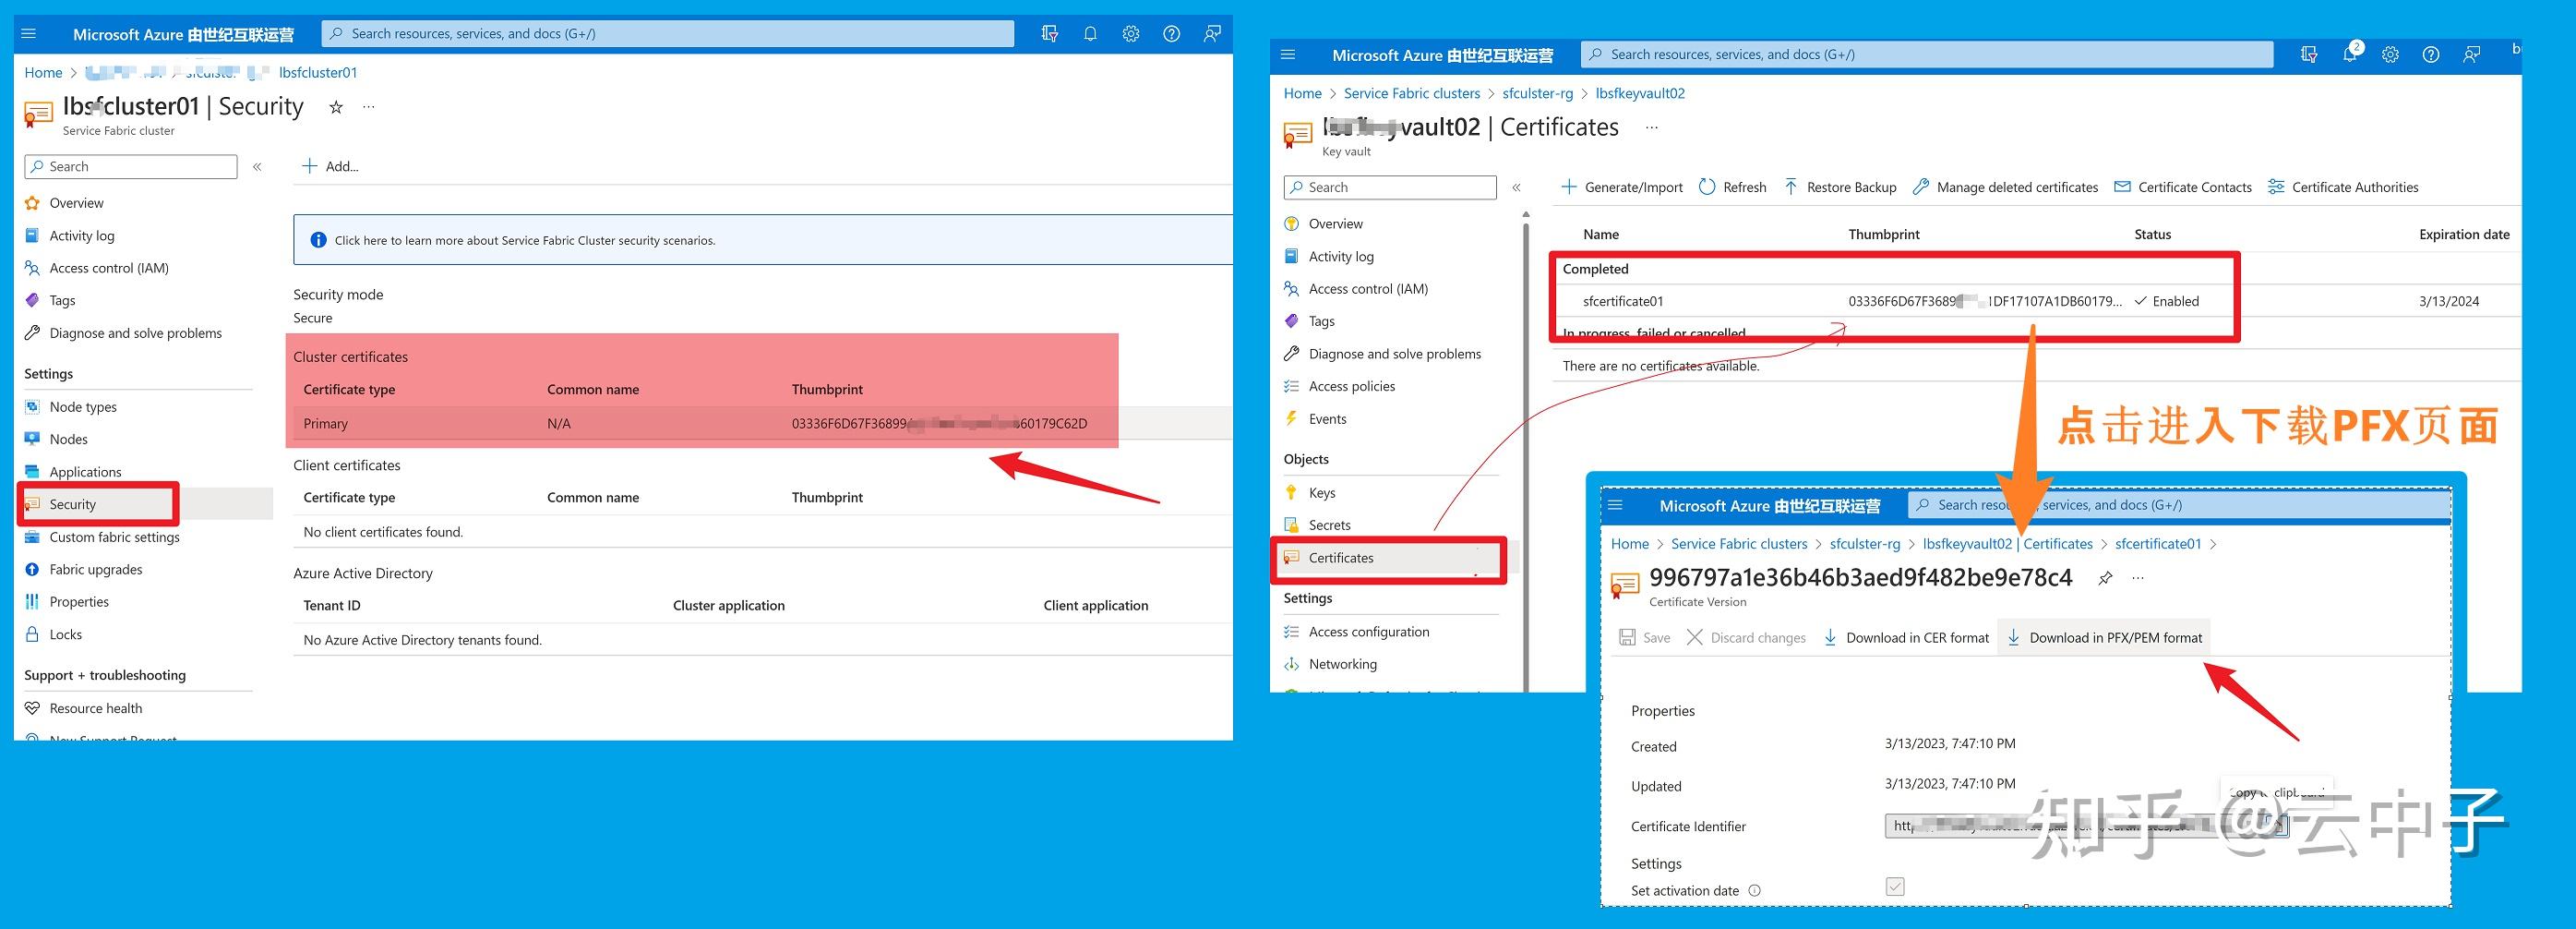This screenshot has height=929, width=2576.
Task: Navigate to Home via the breadcrumb
Action: pyautogui.click(x=43, y=72)
